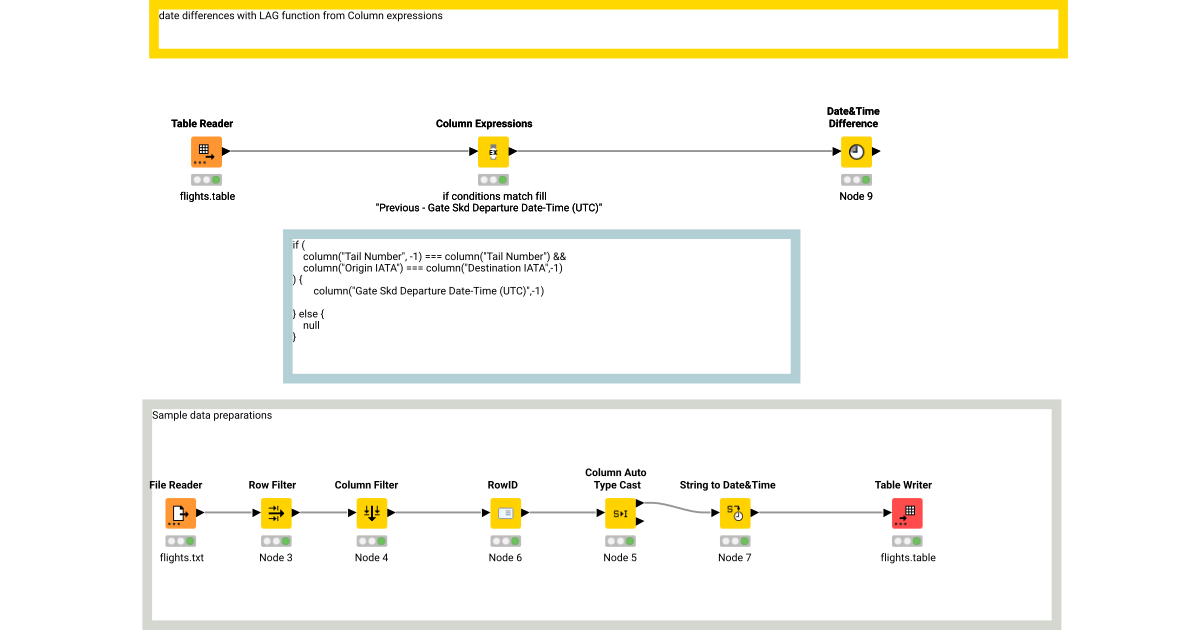Click the 'Node 4' label
This screenshot has width=1200, height=630.
point(371,557)
